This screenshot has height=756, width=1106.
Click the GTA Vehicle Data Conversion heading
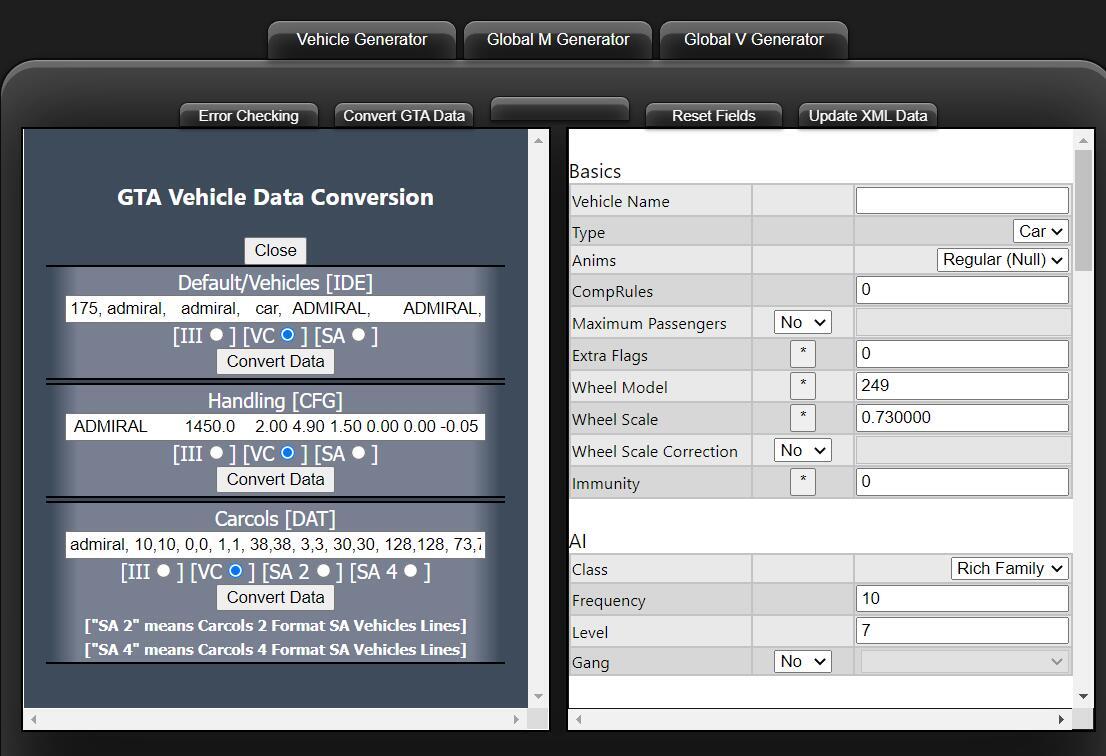(275, 197)
